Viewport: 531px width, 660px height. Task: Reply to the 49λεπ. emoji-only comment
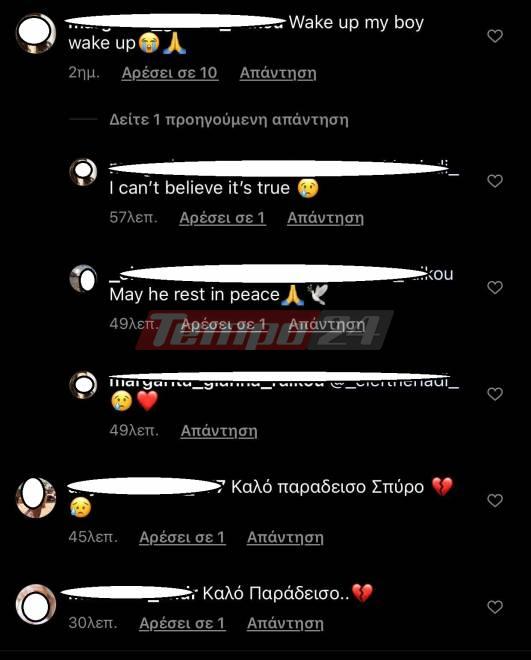pos(219,431)
